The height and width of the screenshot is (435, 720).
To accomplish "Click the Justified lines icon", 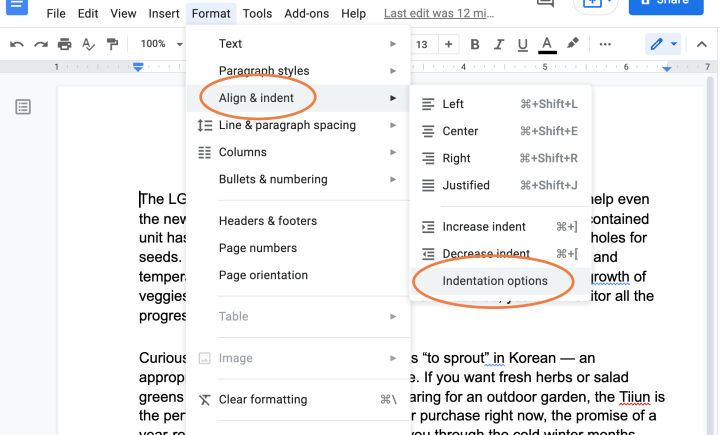I will click(428, 186).
